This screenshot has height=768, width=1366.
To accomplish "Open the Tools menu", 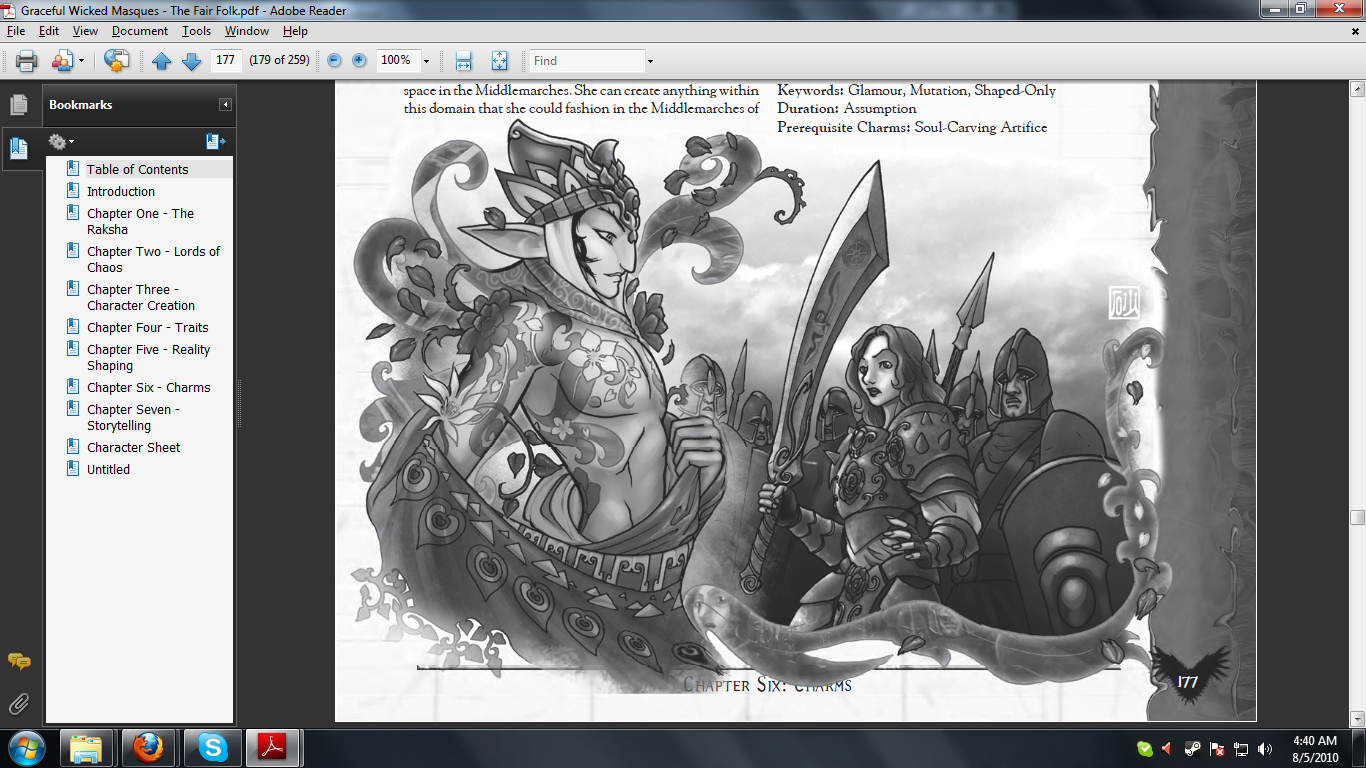I will [x=196, y=31].
